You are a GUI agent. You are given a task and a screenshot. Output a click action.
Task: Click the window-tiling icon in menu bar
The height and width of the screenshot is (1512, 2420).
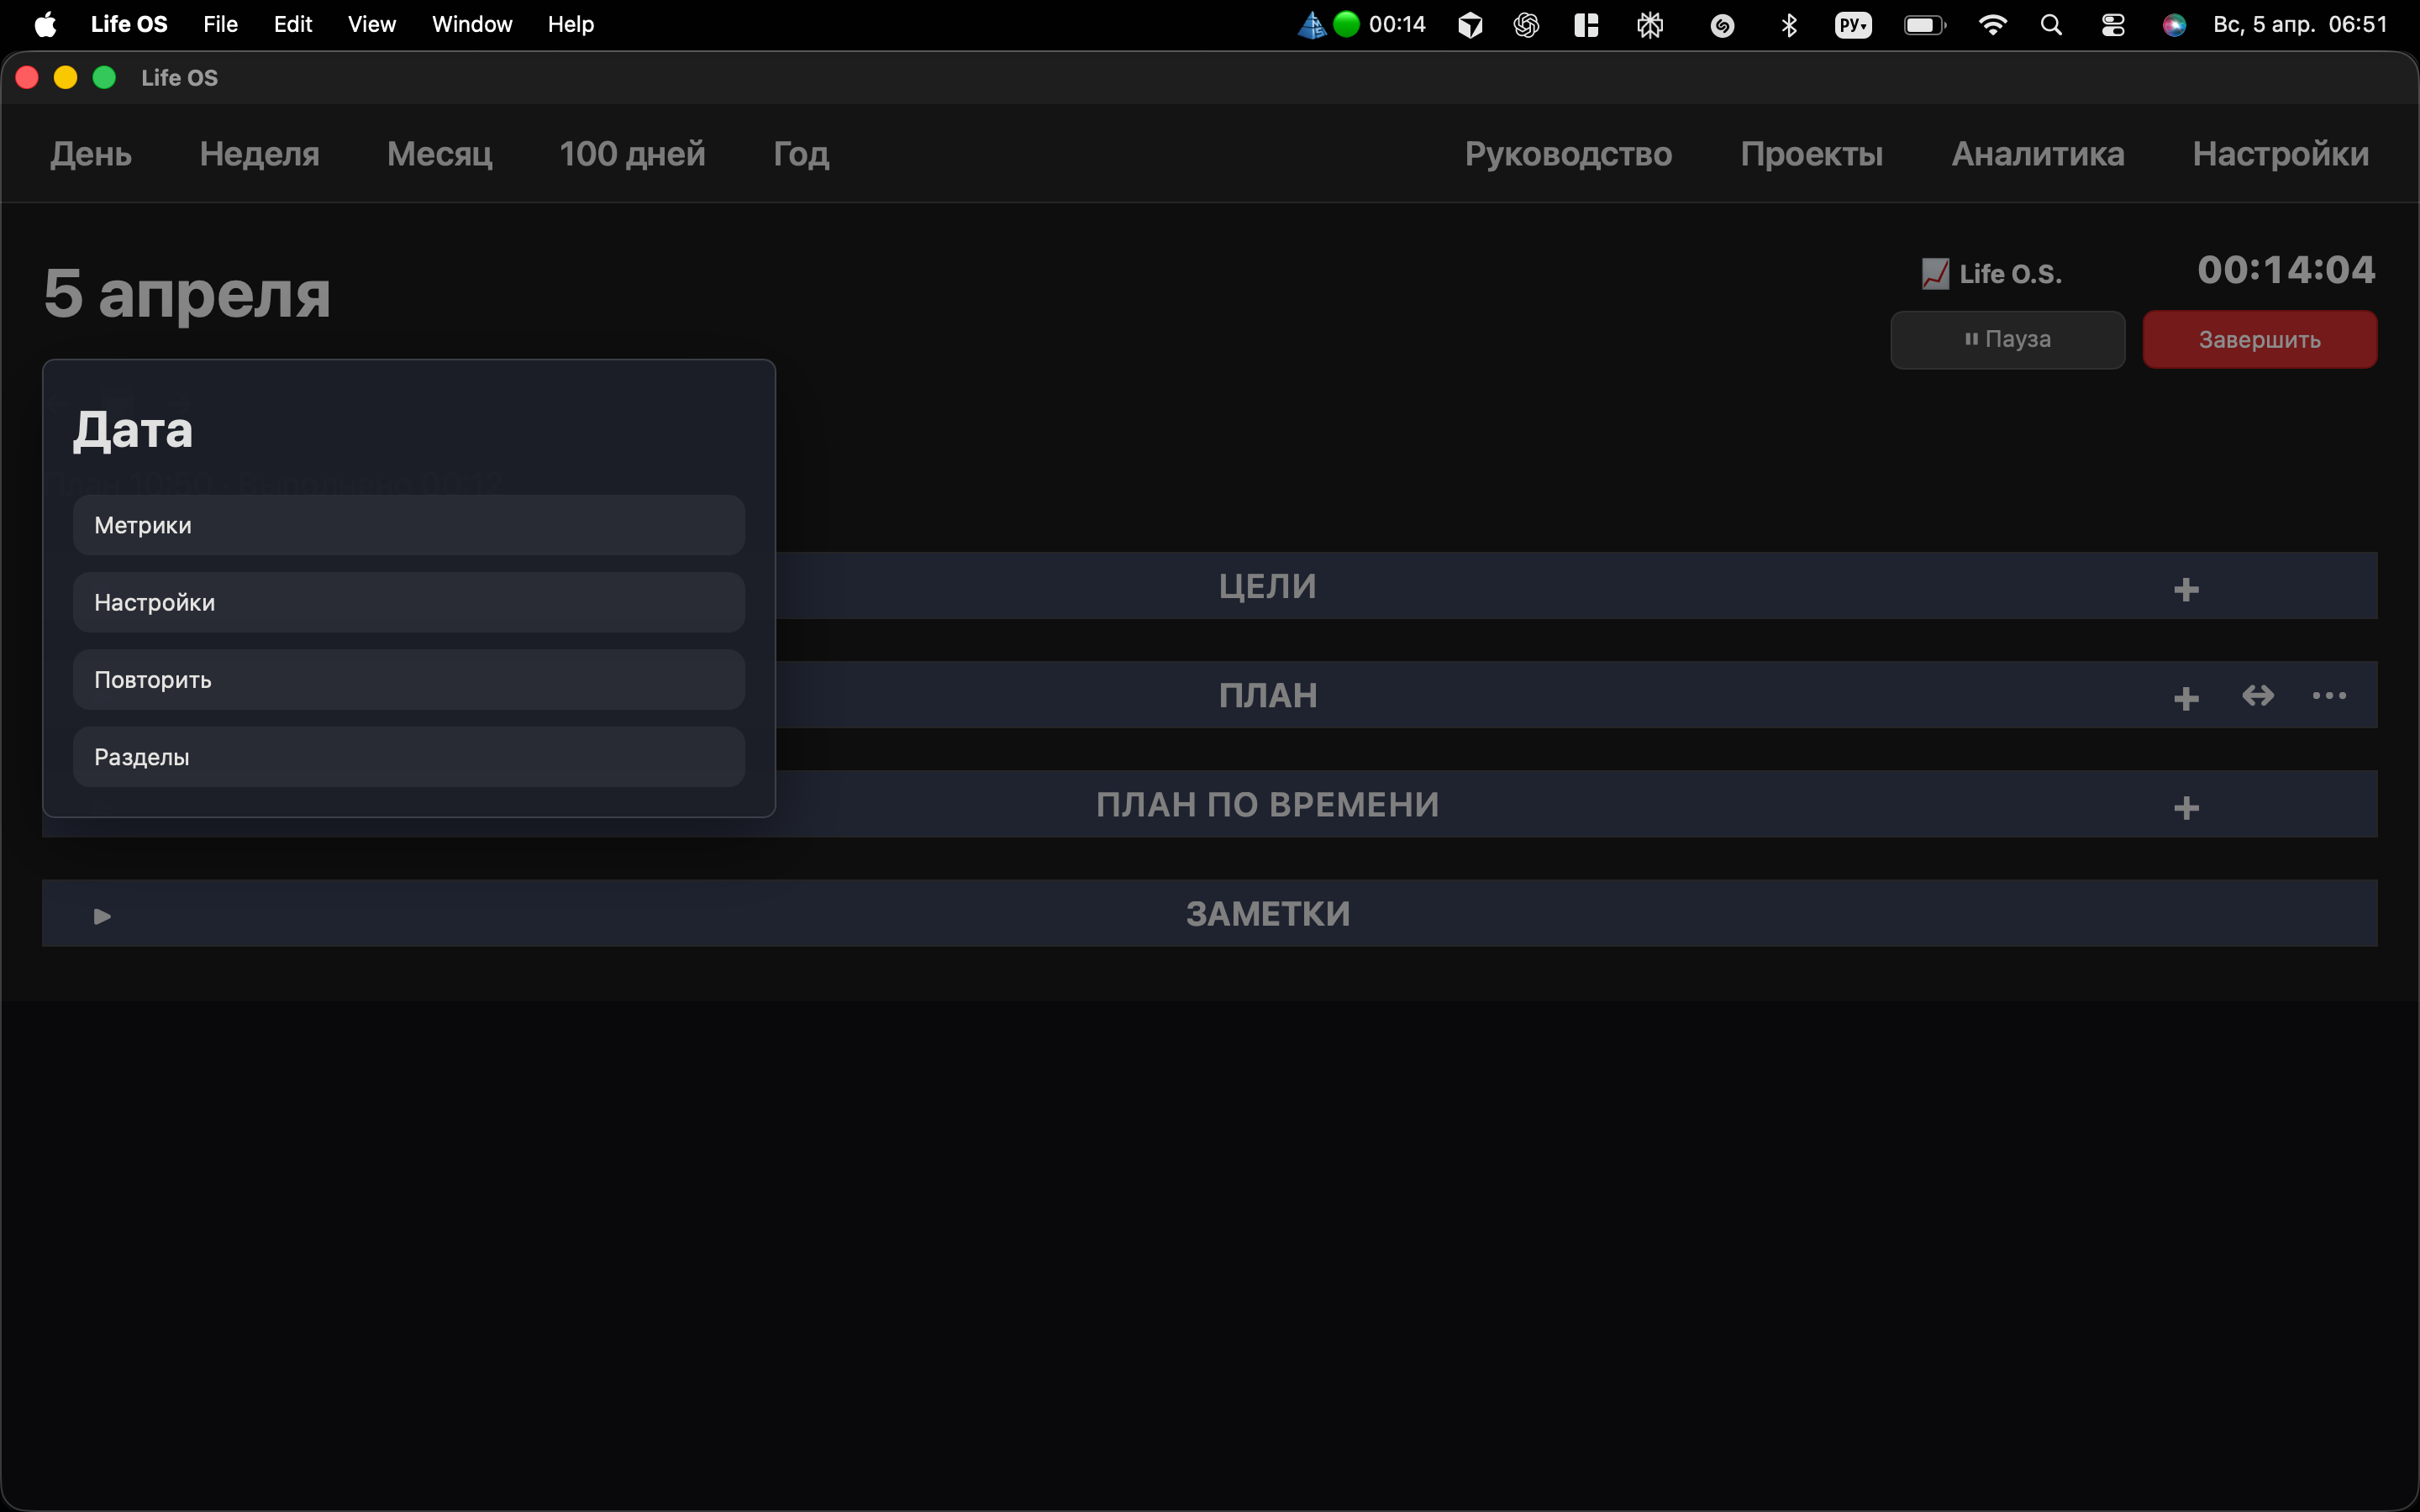[1586, 25]
